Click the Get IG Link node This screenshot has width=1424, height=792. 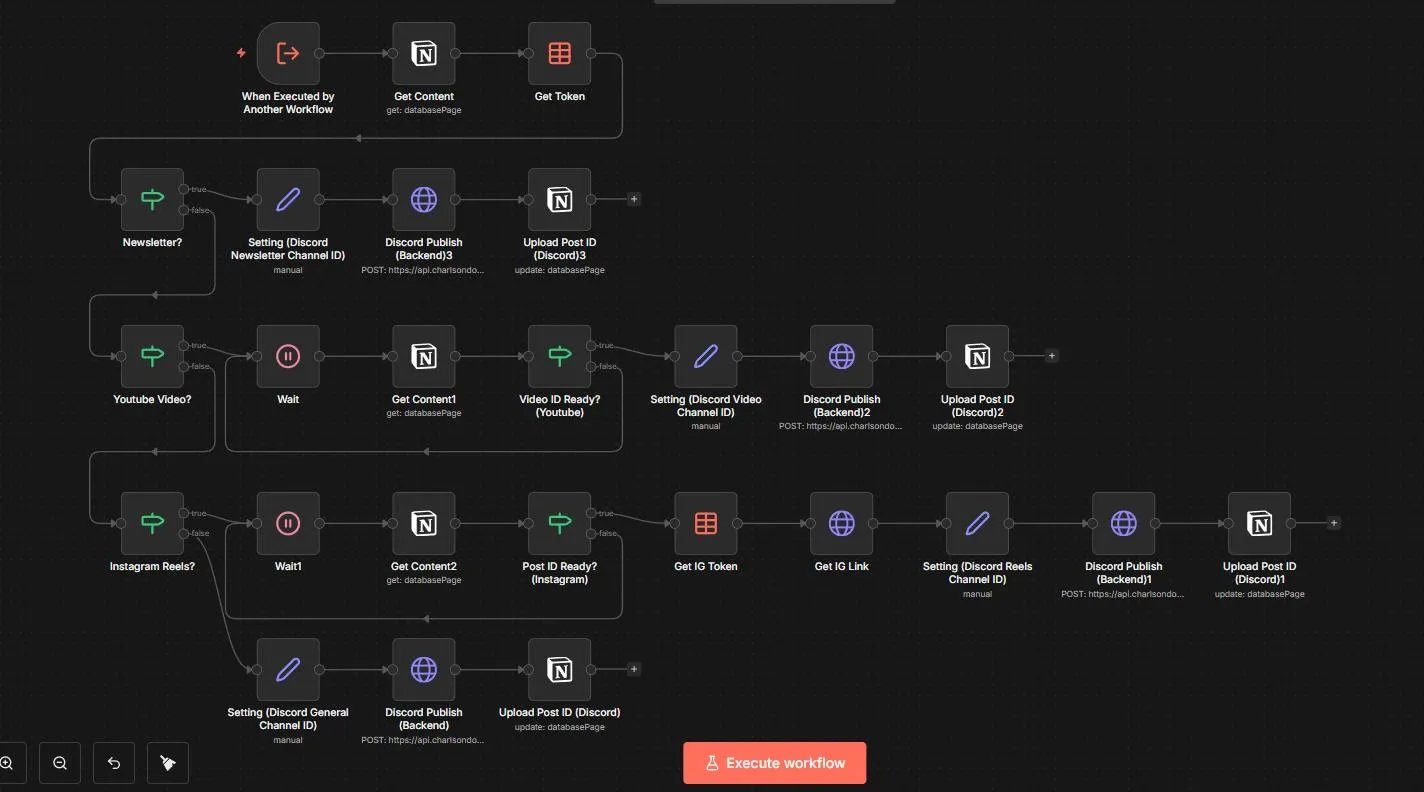pyautogui.click(x=841, y=522)
